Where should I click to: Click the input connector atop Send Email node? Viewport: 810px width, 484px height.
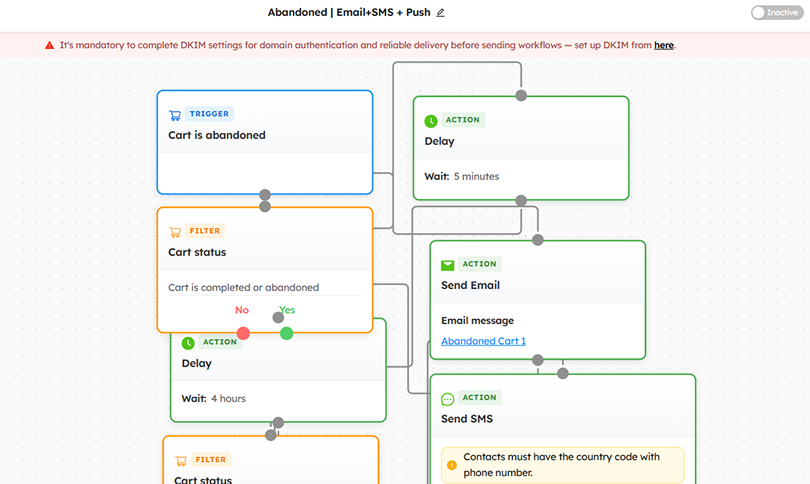[538, 240]
